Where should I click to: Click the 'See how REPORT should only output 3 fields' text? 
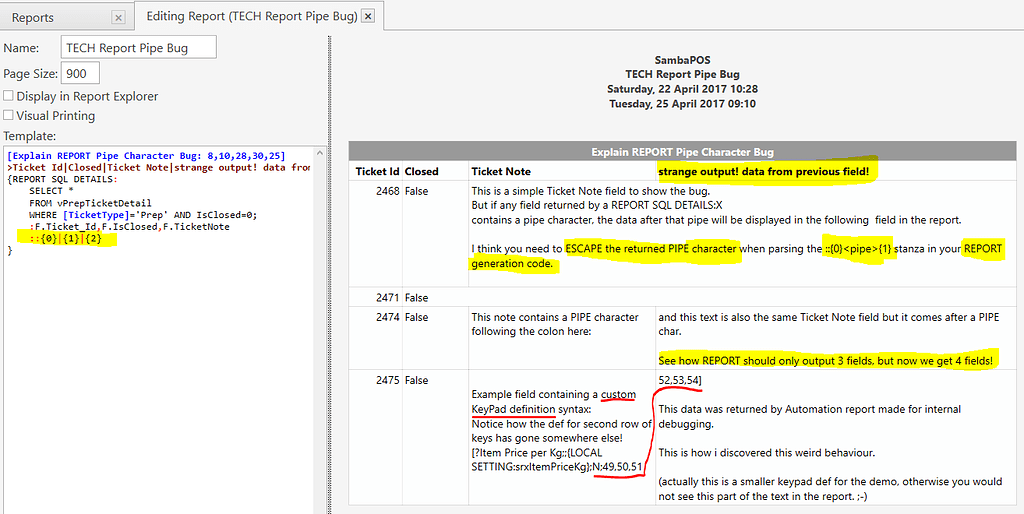point(826,361)
